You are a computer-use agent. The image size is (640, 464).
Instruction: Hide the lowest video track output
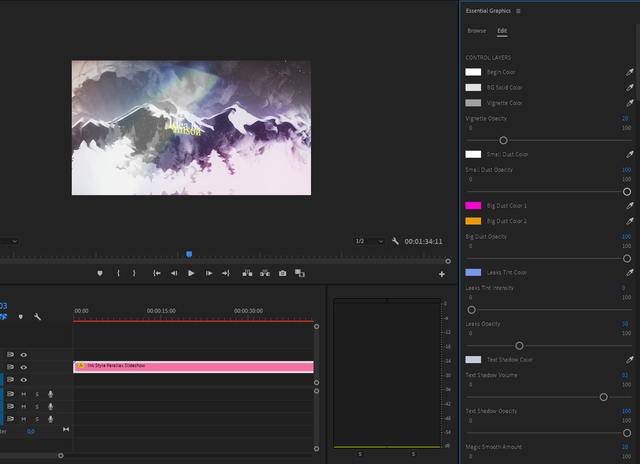(24, 380)
